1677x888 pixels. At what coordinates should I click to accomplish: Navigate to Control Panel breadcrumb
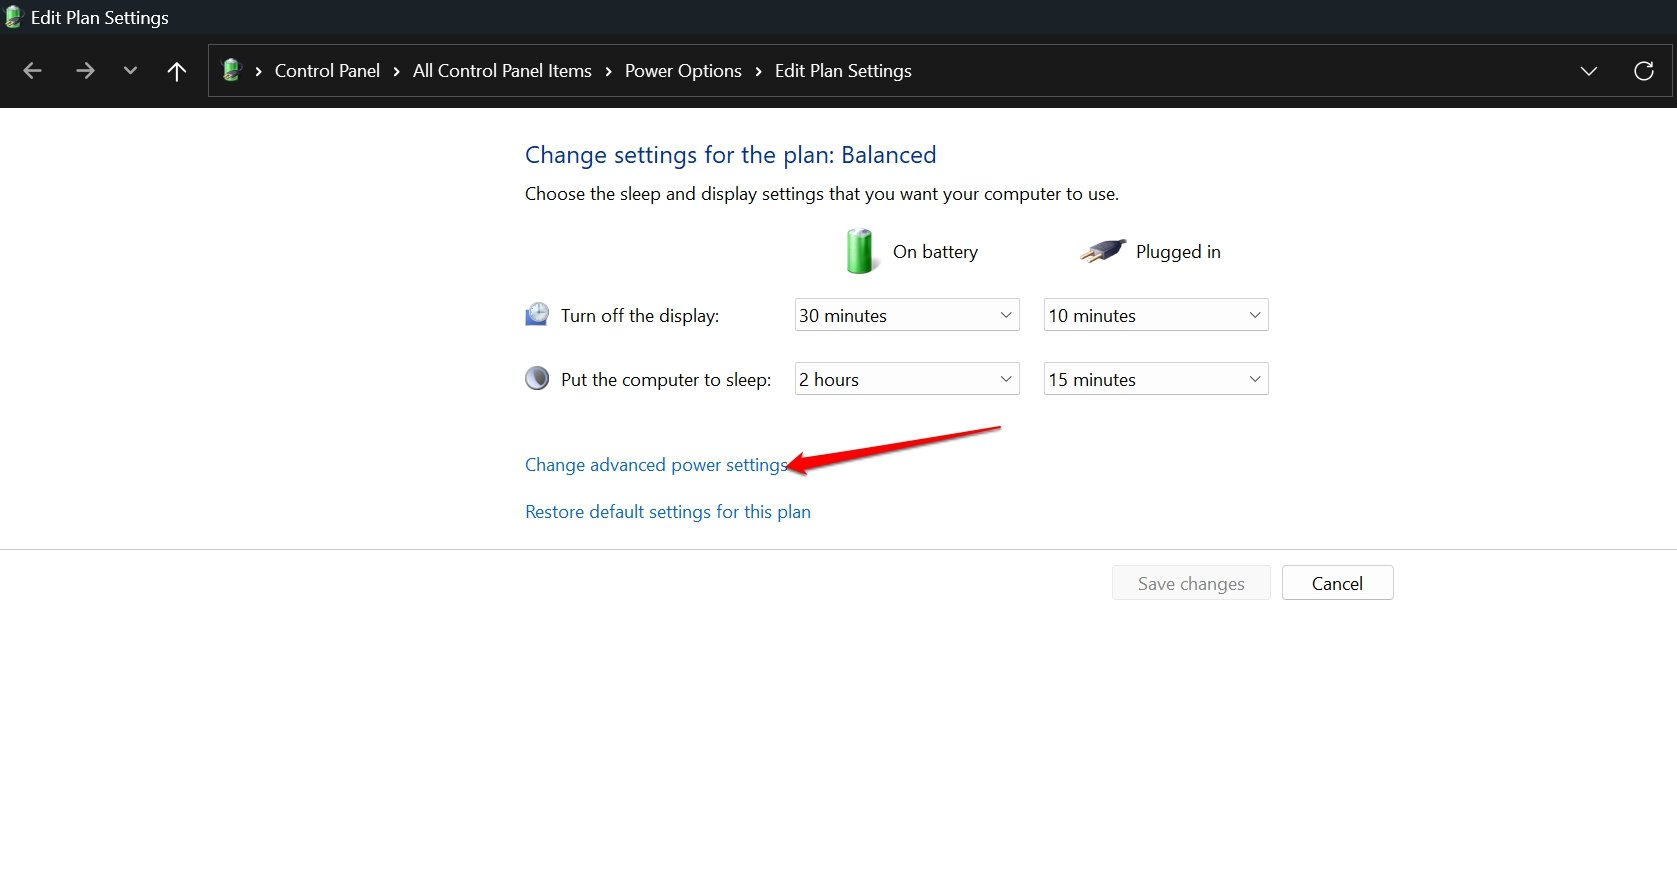pos(327,71)
